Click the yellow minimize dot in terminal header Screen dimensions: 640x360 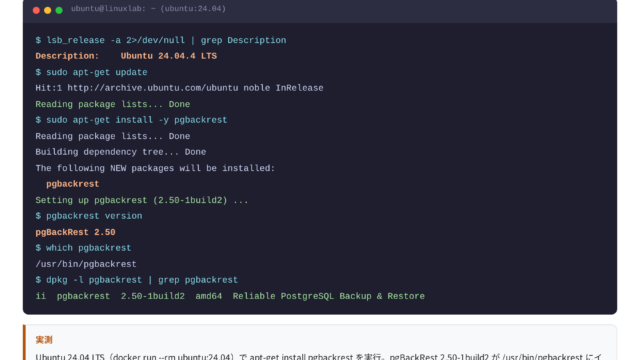(48, 10)
